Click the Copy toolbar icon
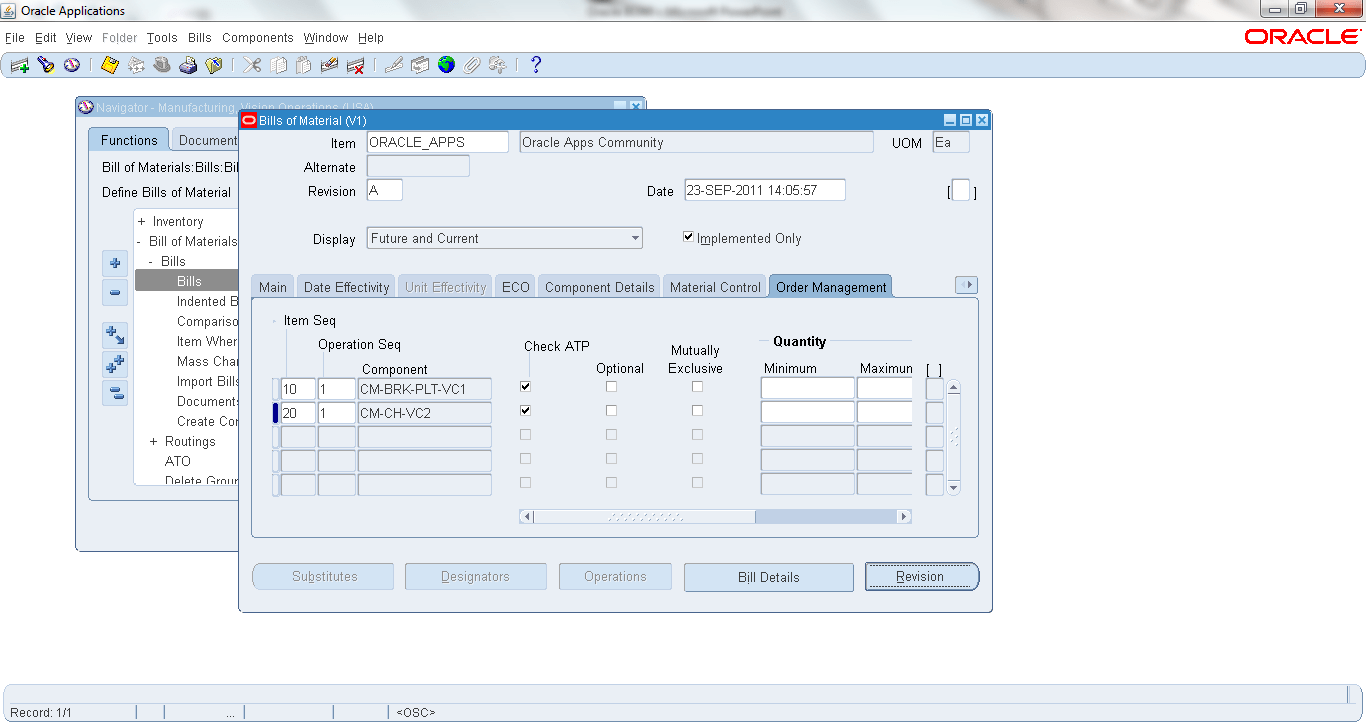The height and width of the screenshot is (726, 1366). 278,64
